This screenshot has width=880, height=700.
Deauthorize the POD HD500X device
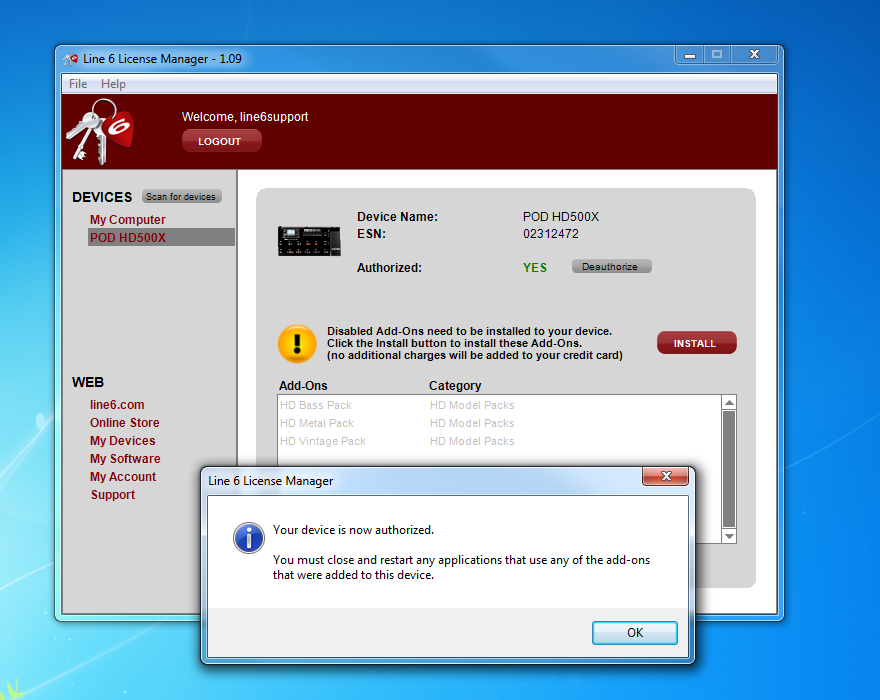pos(611,267)
